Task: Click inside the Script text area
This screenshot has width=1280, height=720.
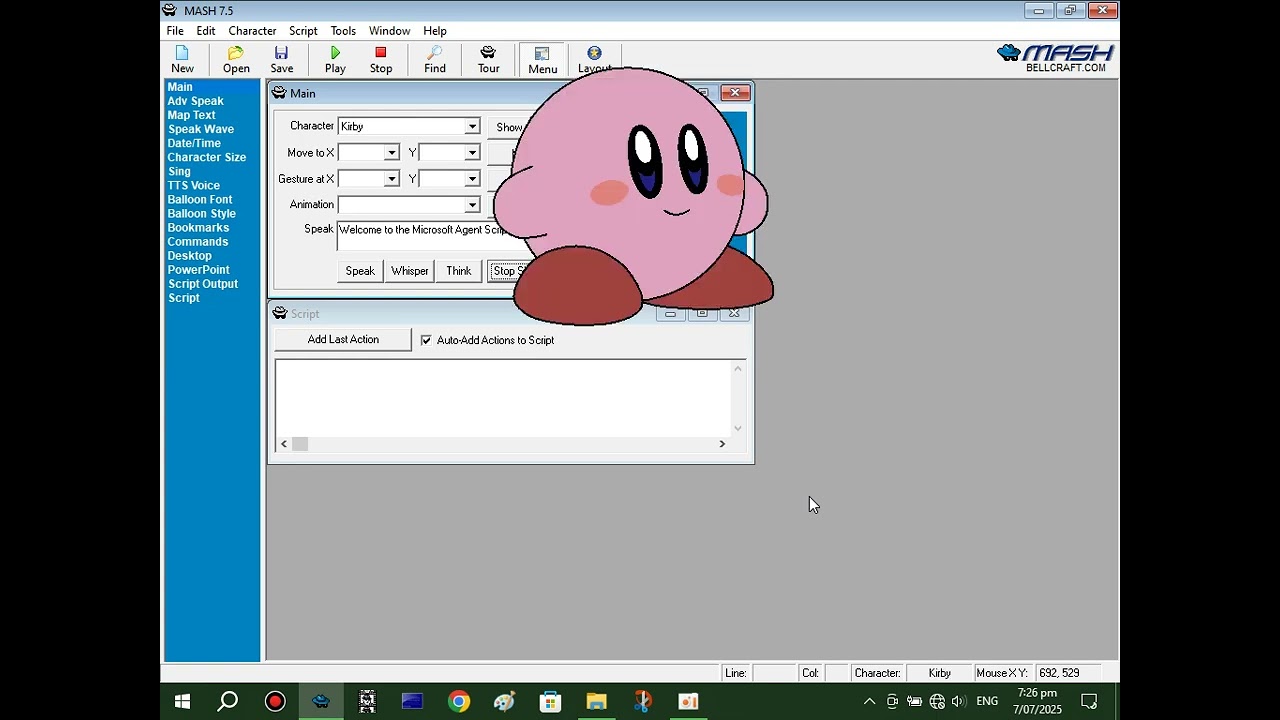Action: click(x=503, y=398)
